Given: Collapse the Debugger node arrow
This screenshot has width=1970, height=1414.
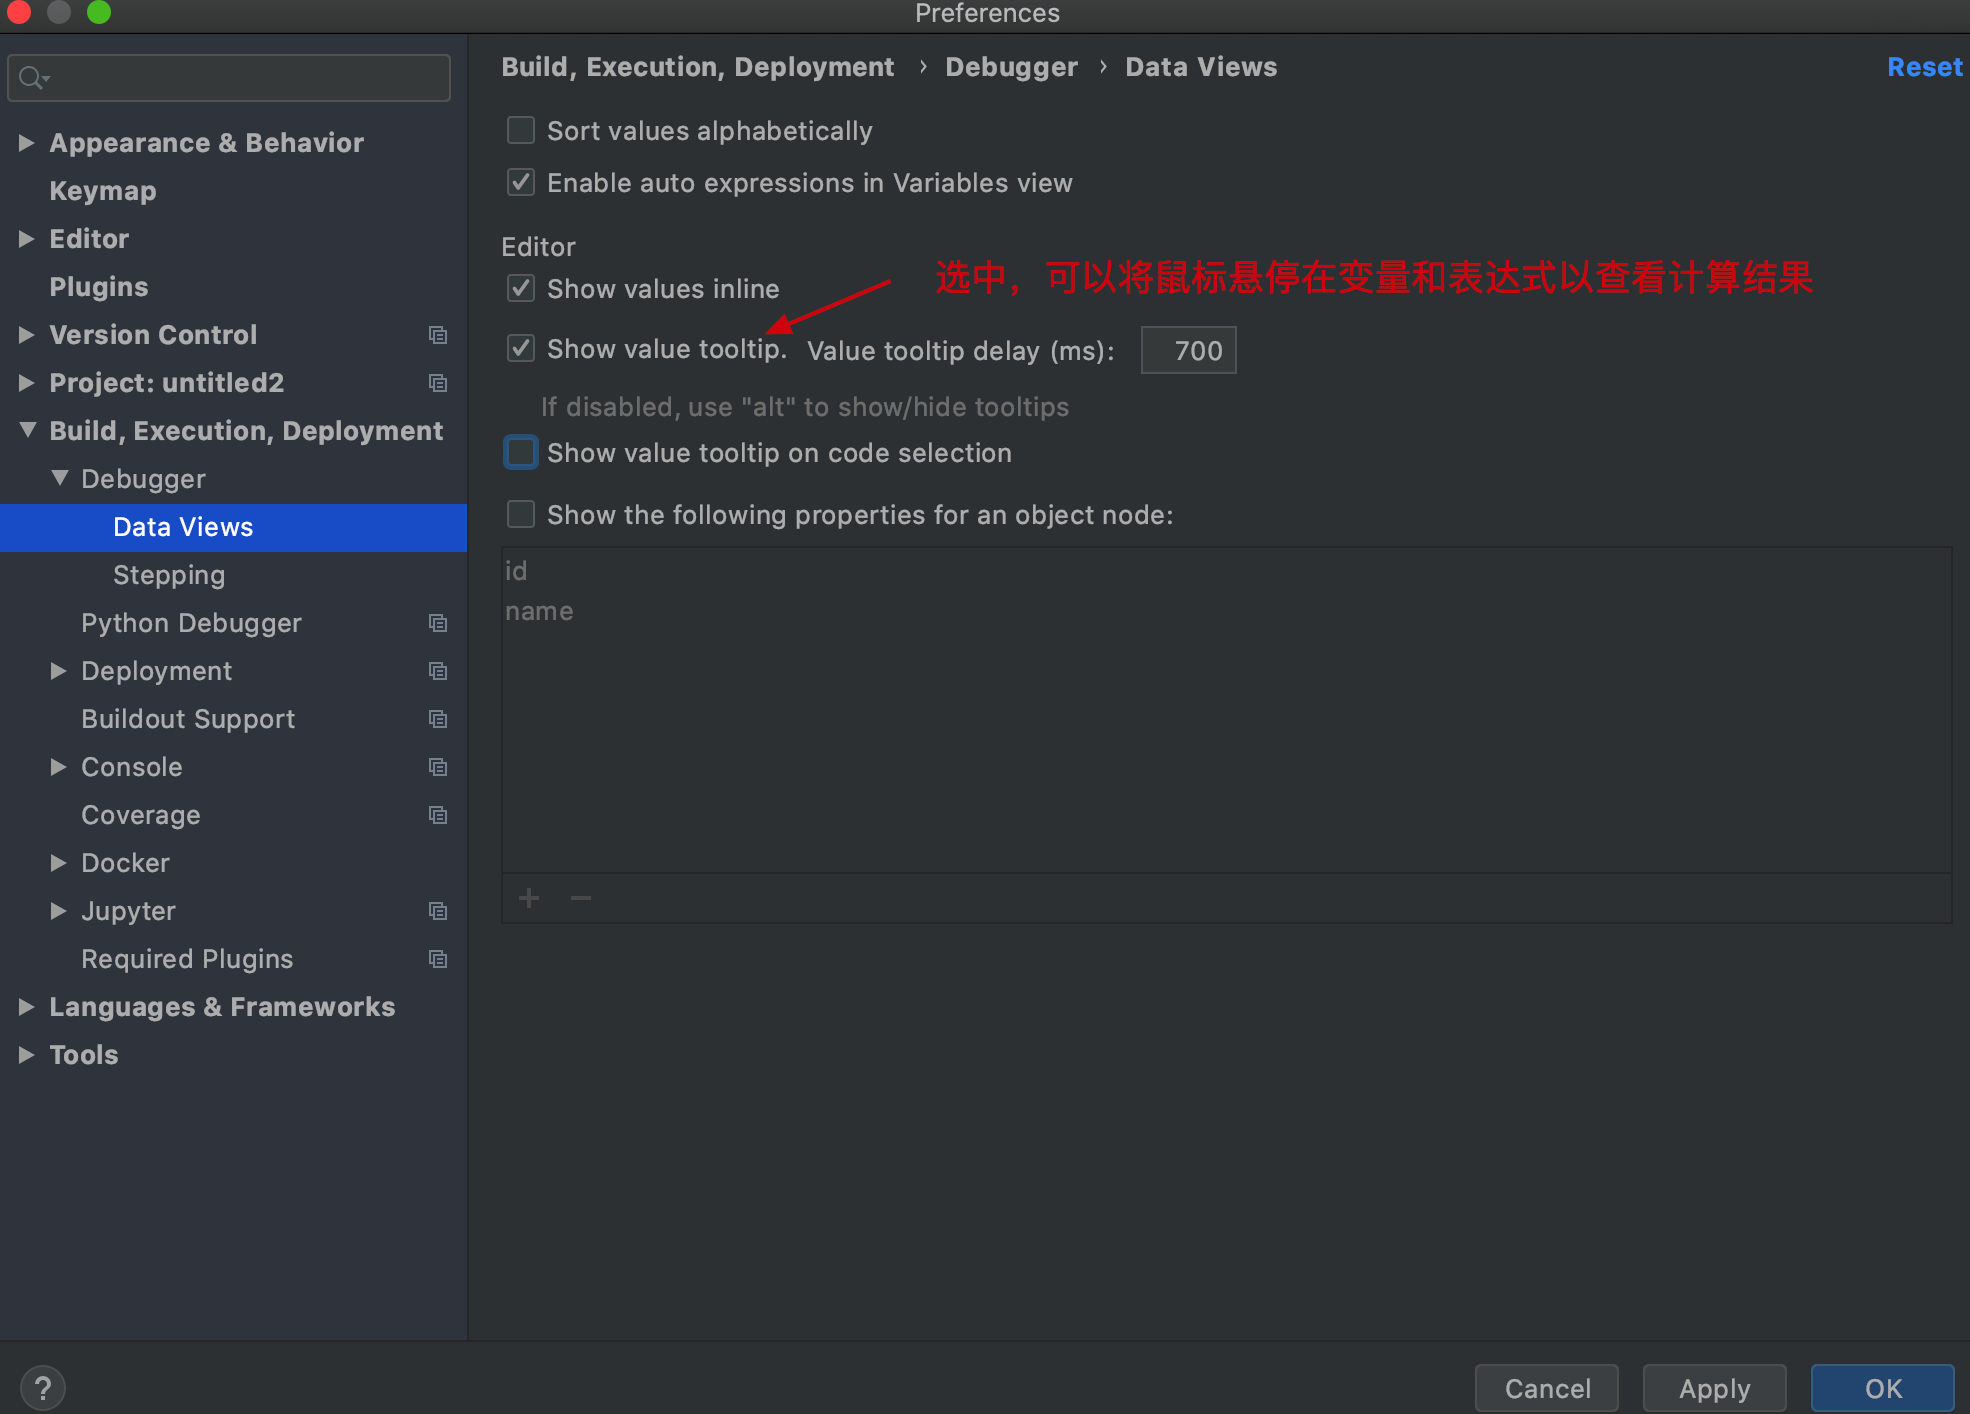Looking at the screenshot, I should [x=59, y=479].
